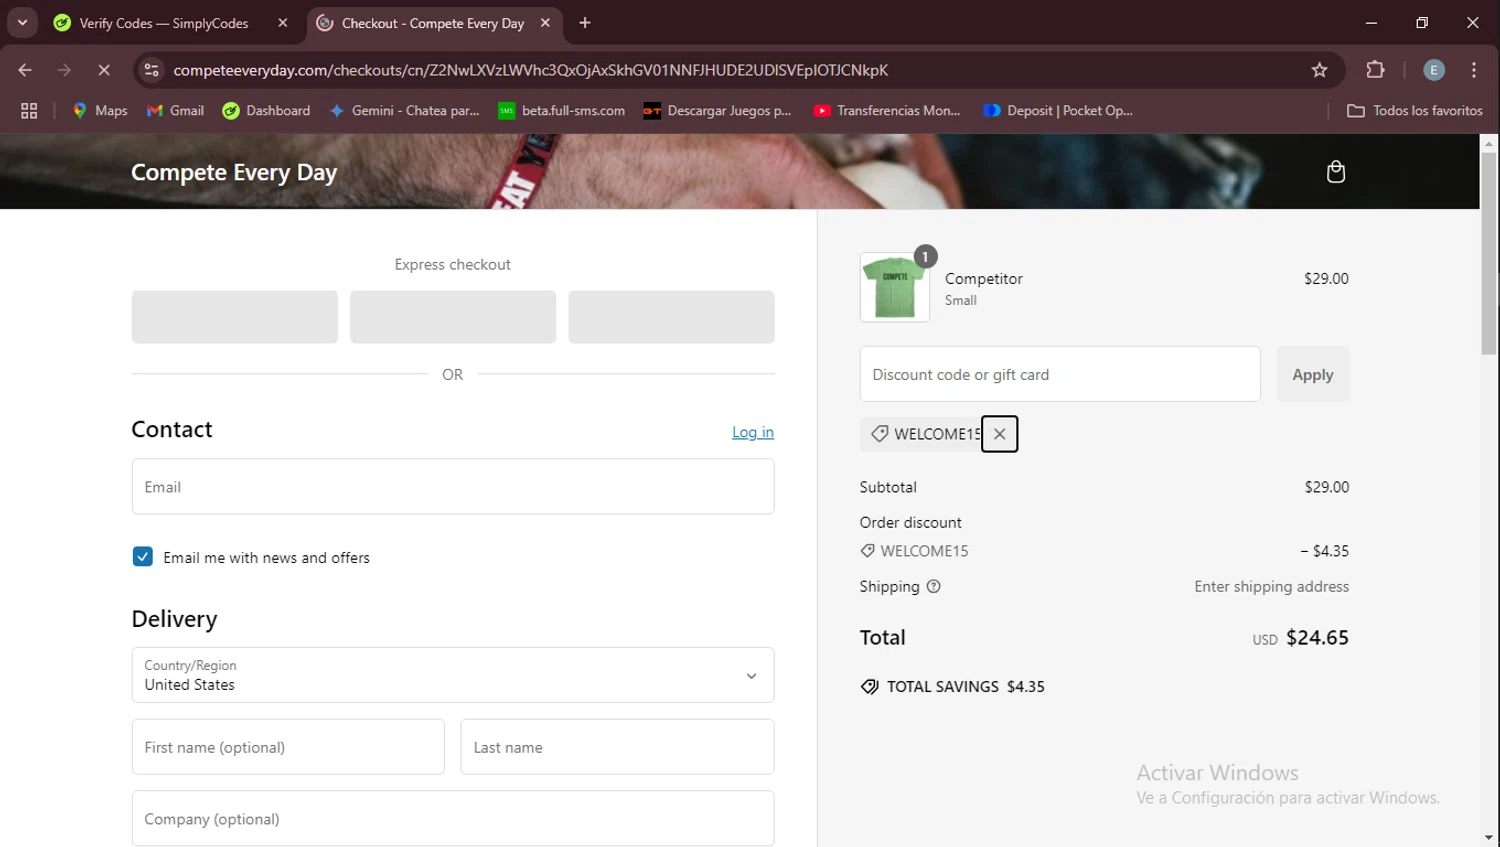The width and height of the screenshot is (1500, 847).
Task: Open the apps grid in bookmarks bar
Action: click(29, 111)
